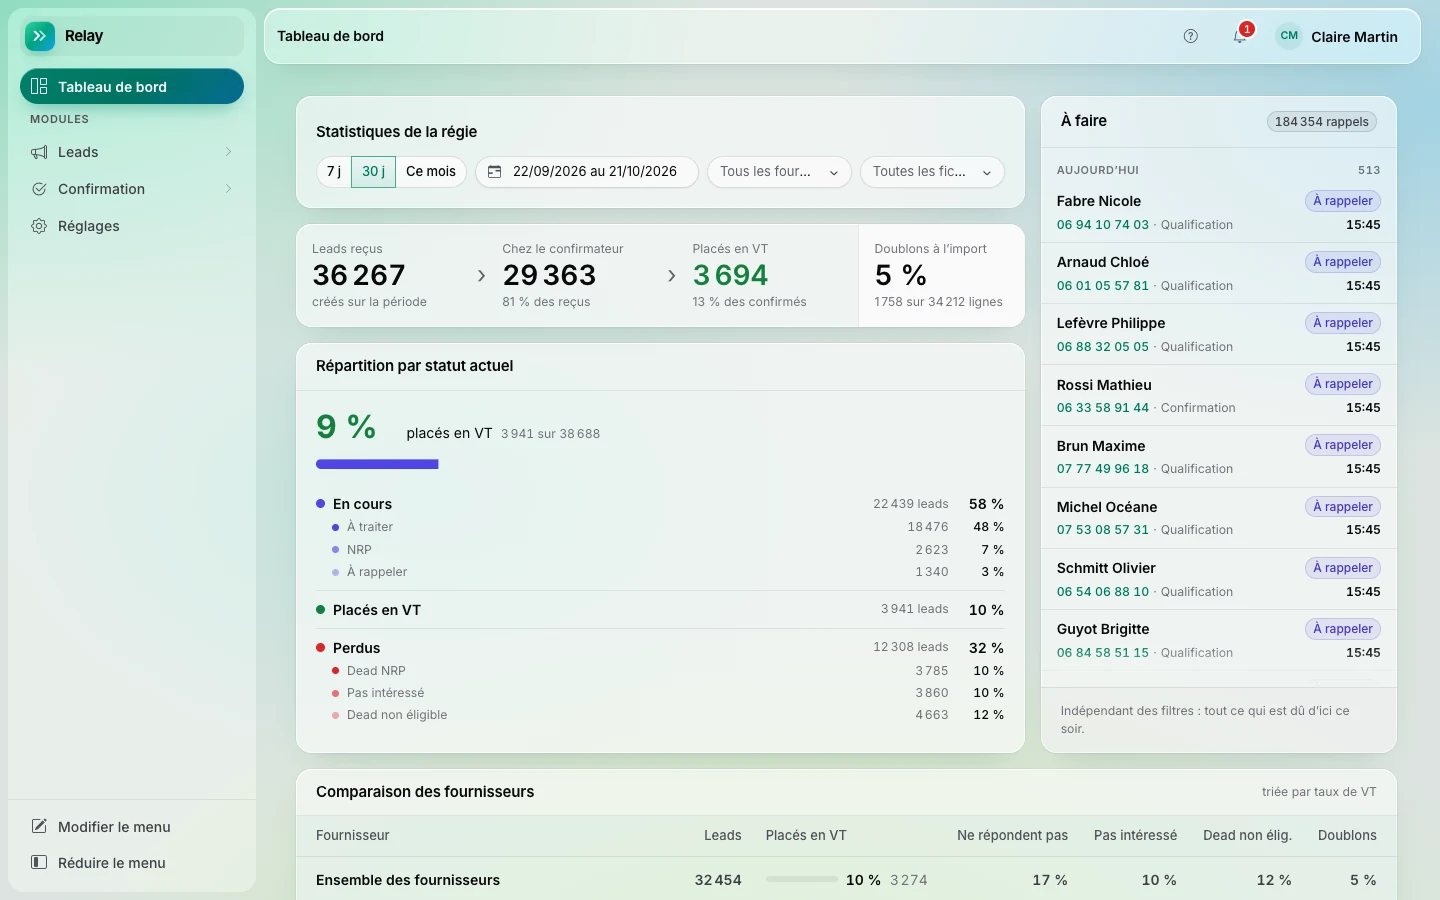This screenshot has height=900, width=1440.
Task: Click the Ensemble des fournisseurs row
Action: click(846, 880)
